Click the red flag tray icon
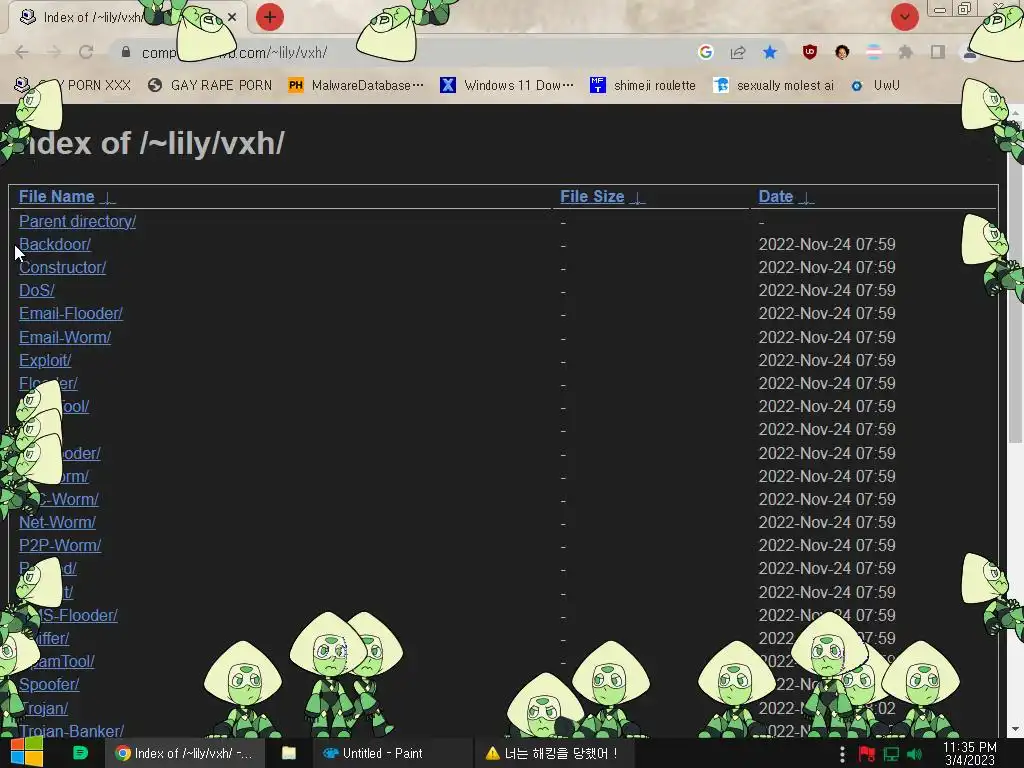The height and width of the screenshot is (768, 1024). point(867,754)
